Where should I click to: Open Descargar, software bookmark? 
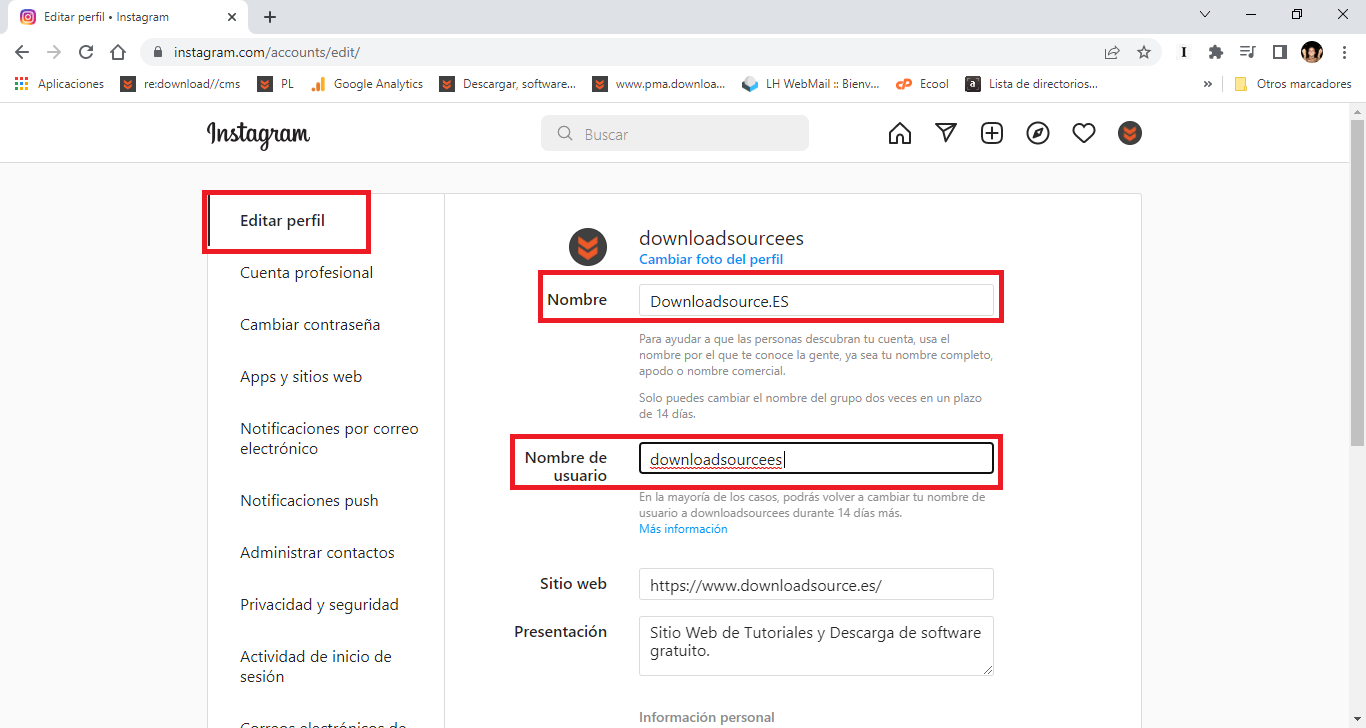click(508, 84)
